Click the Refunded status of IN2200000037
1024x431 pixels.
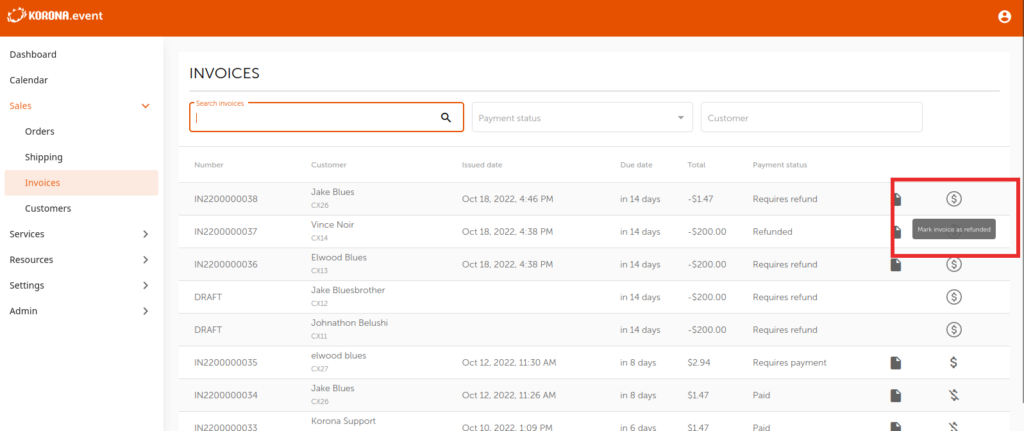point(773,231)
